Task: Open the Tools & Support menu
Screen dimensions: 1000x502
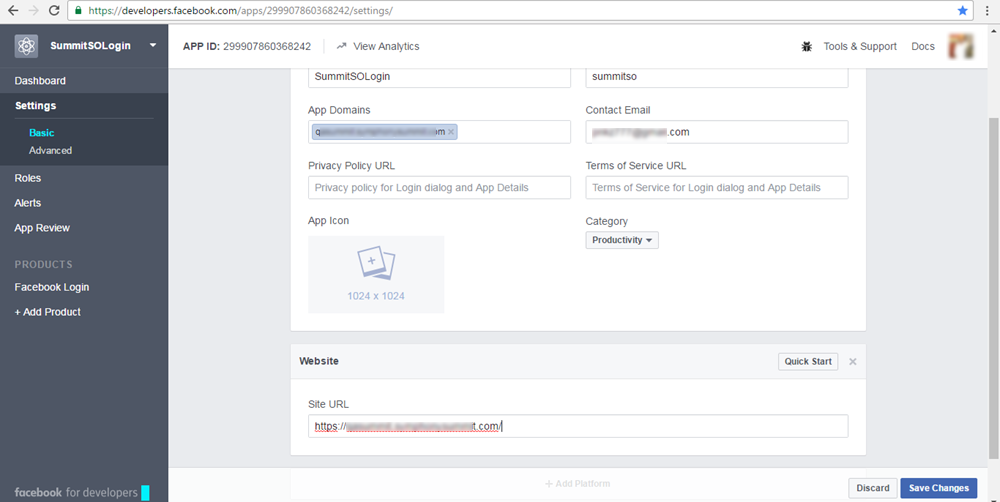Action: (859, 47)
